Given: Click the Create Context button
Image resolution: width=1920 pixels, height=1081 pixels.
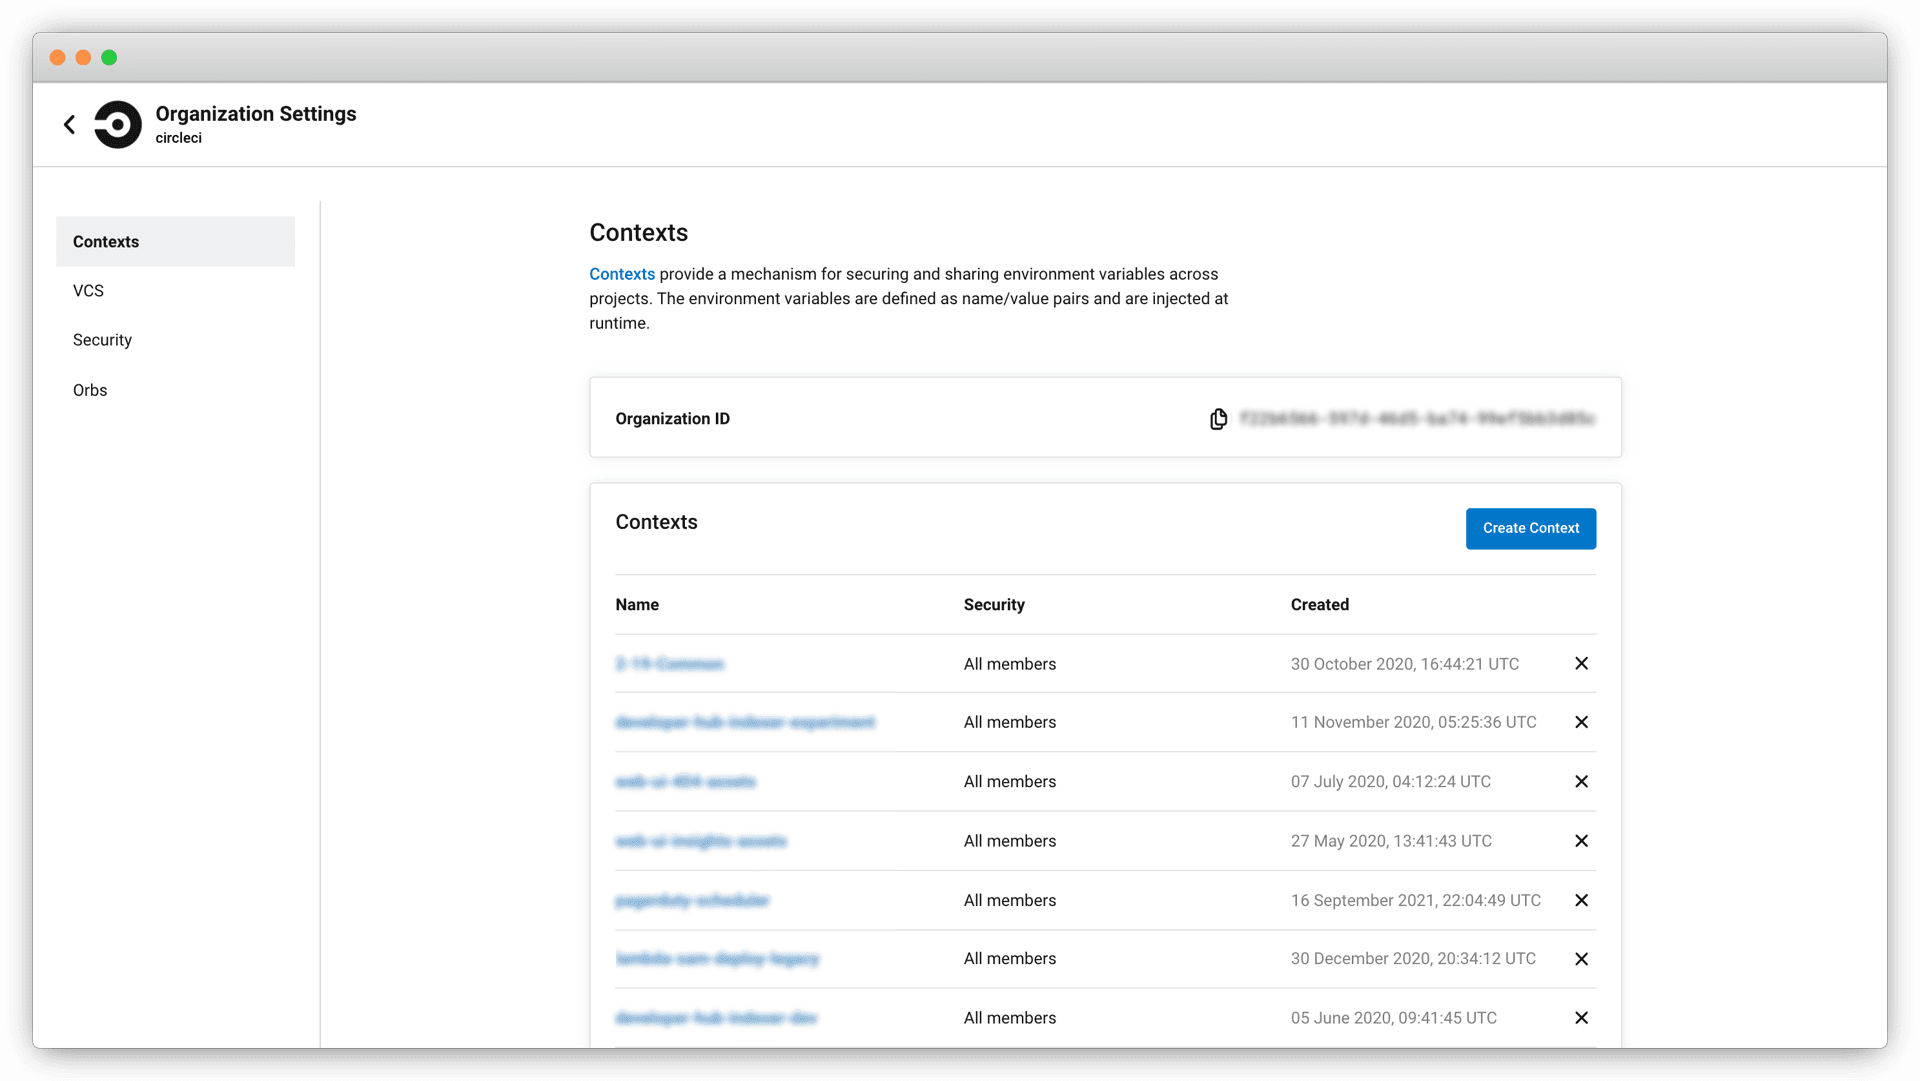Looking at the screenshot, I should (1531, 528).
